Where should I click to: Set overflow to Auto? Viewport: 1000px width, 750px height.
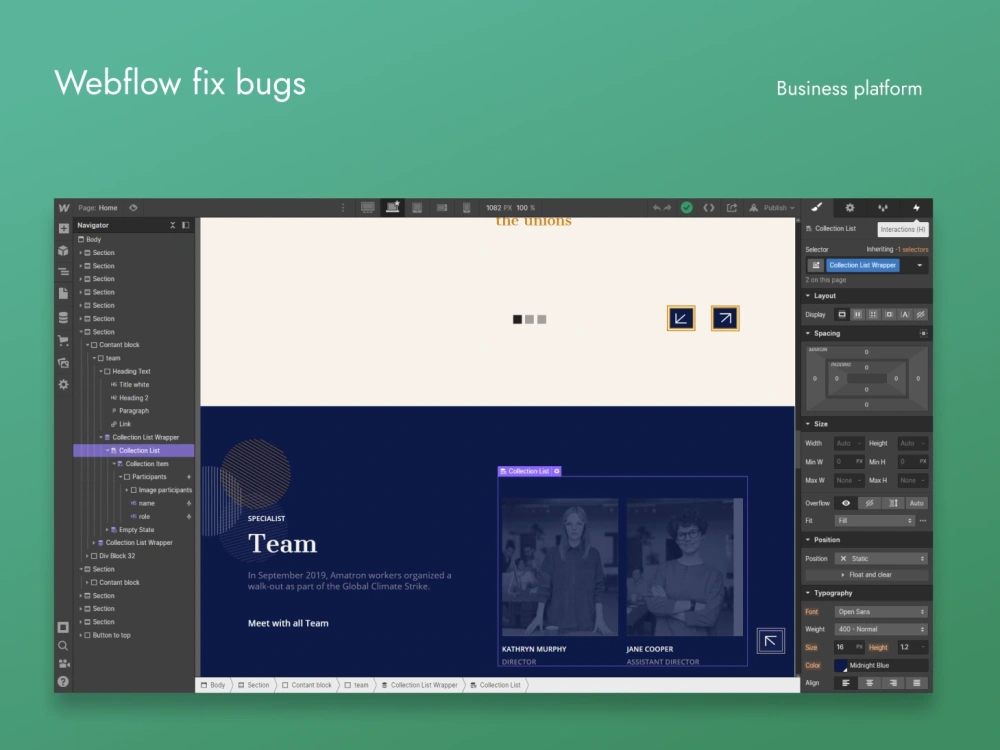tap(916, 503)
